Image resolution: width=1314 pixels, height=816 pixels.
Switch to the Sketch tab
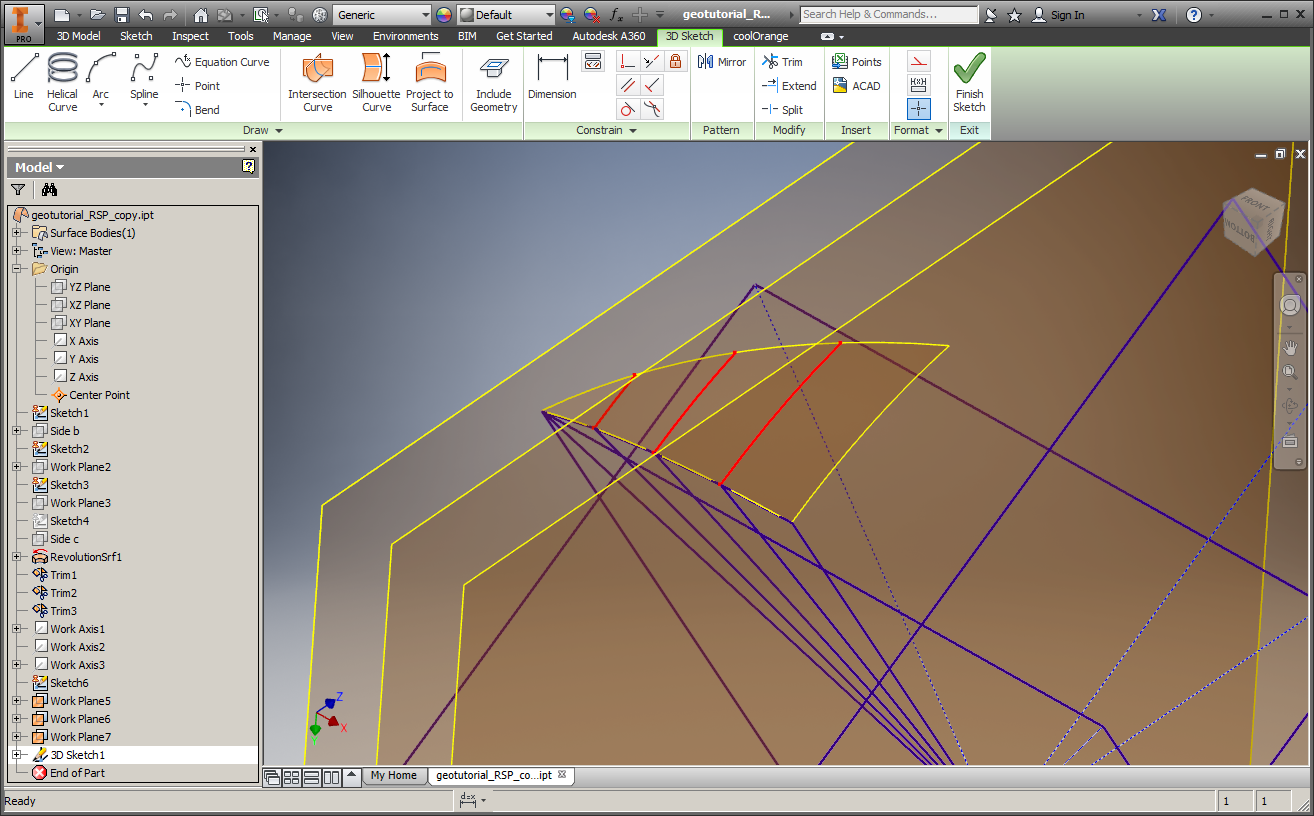pos(136,36)
